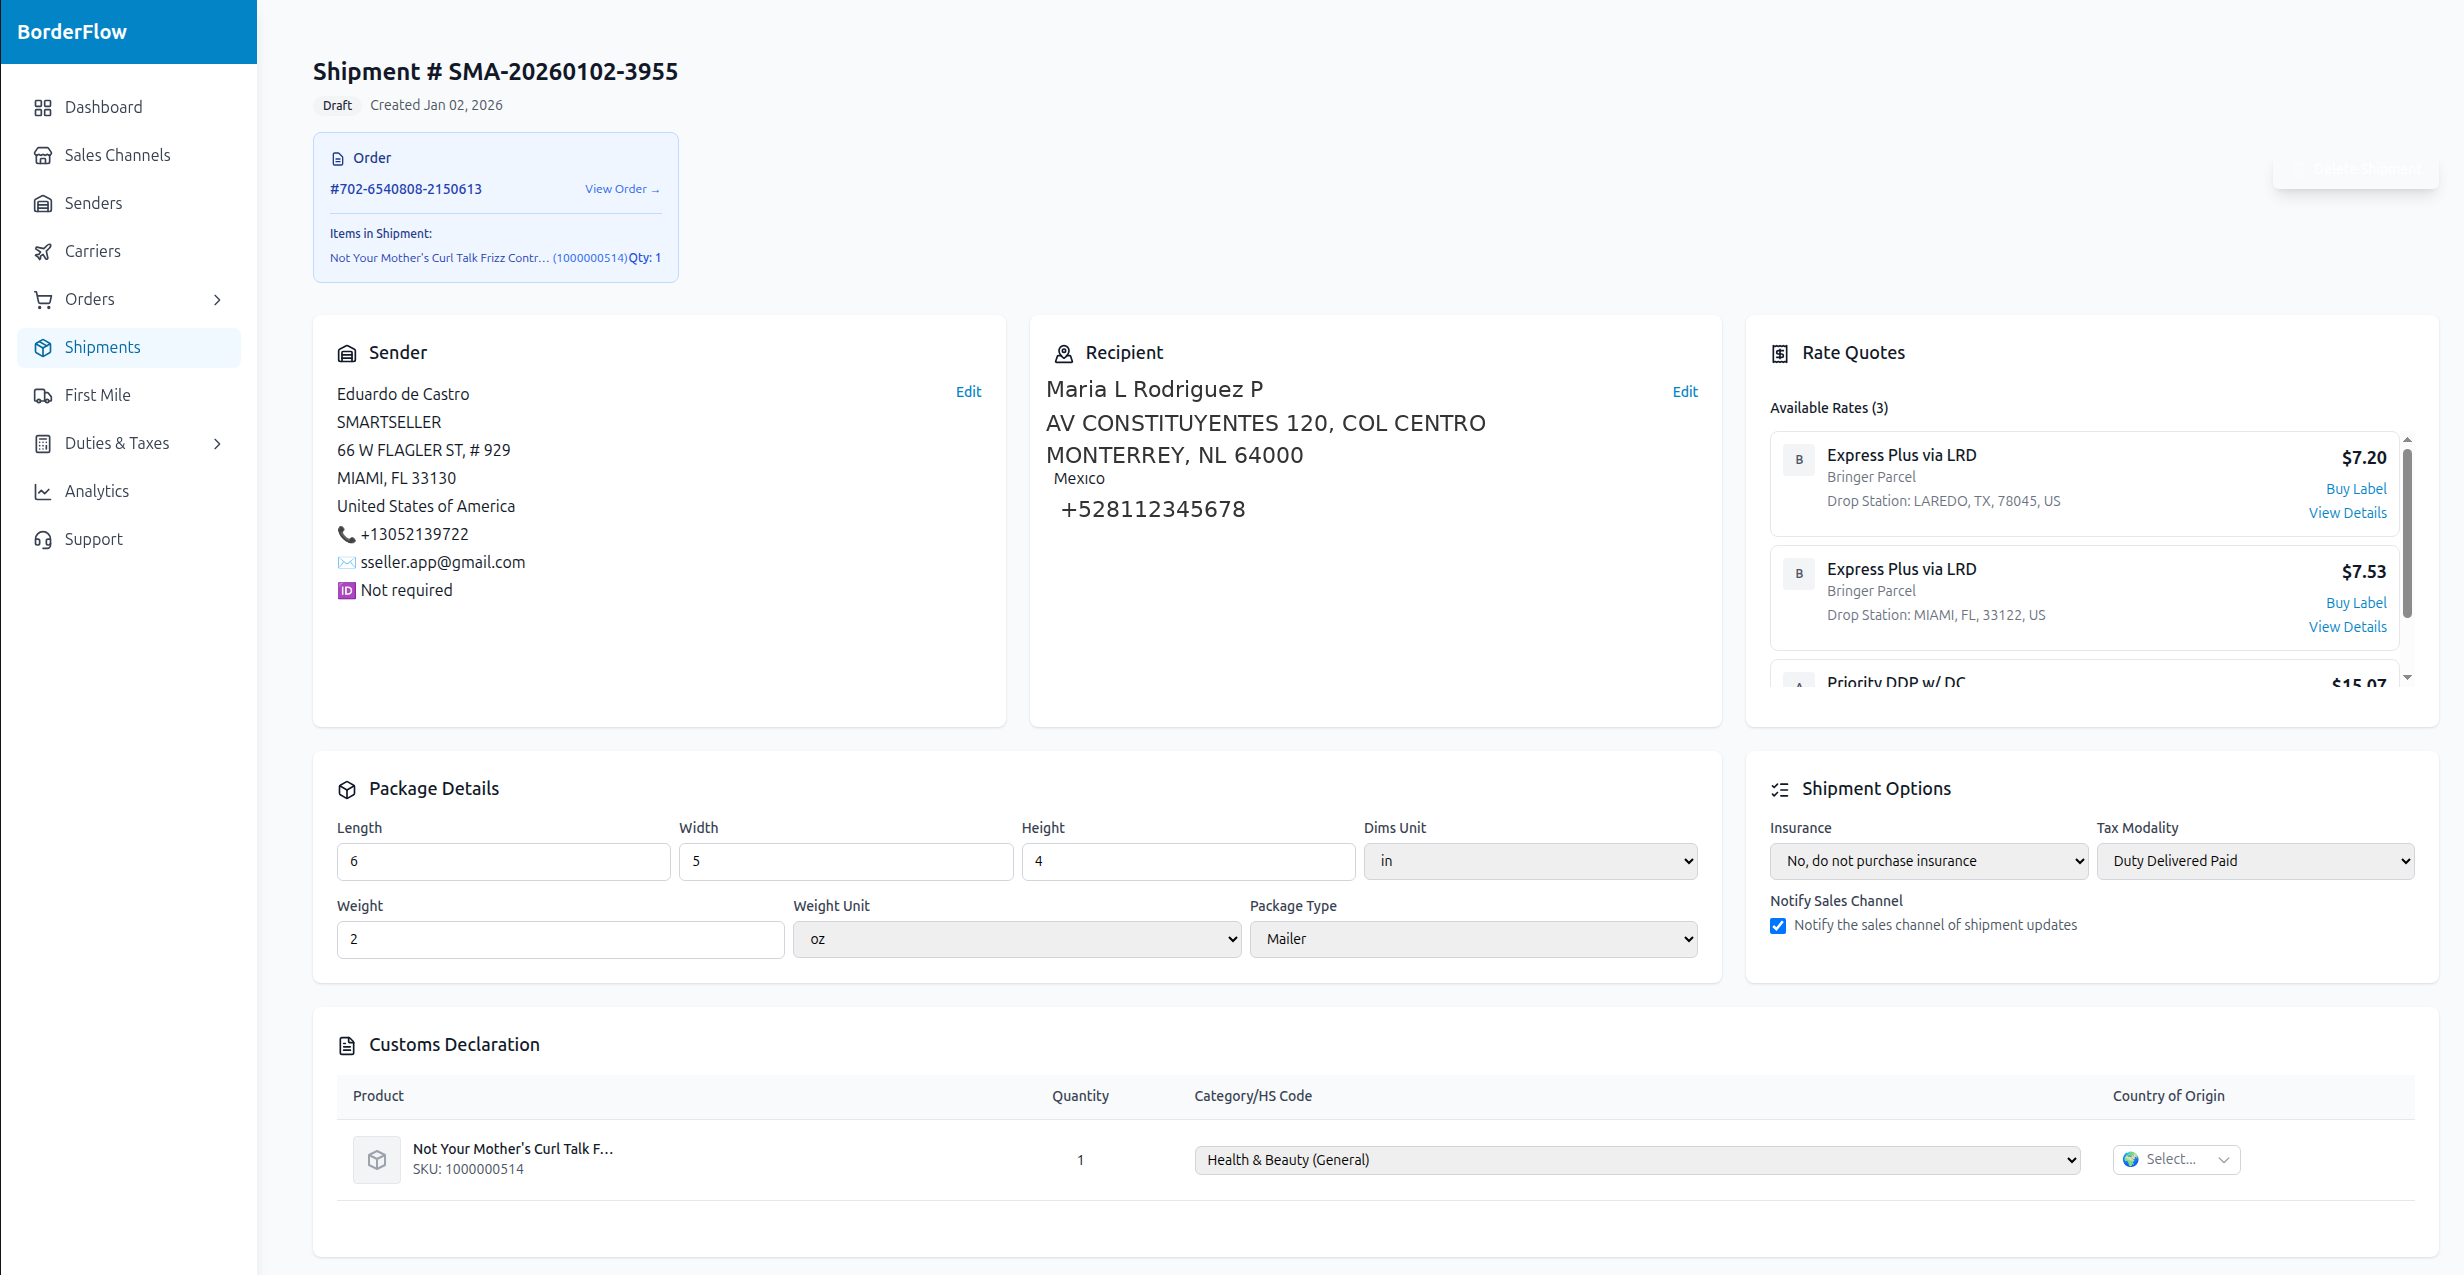Expand the Orders section in the sidebar
Viewport: 2464px width, 1275px height.
click(217, 299)
